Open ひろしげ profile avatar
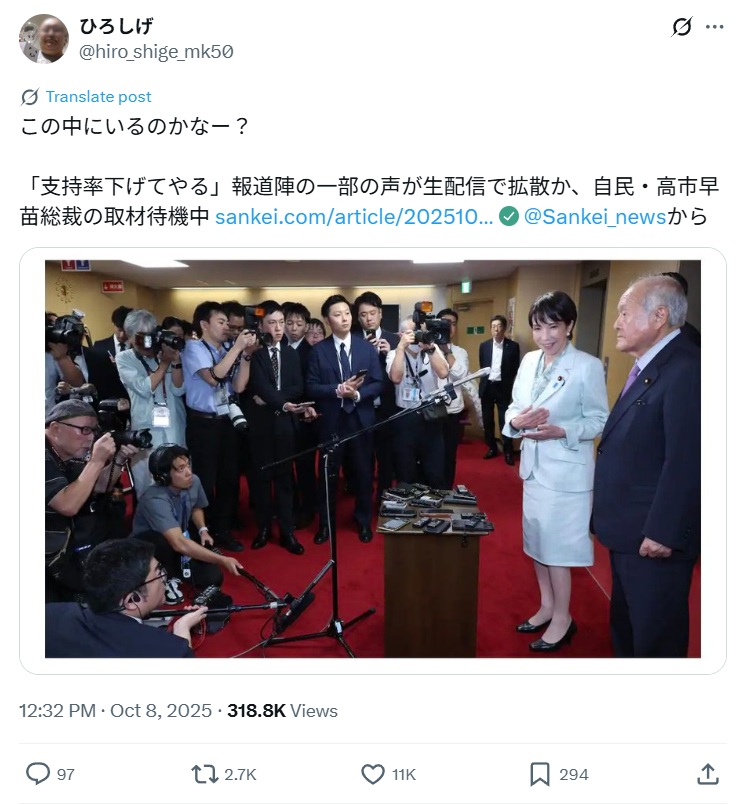 (x=44, y=39)
